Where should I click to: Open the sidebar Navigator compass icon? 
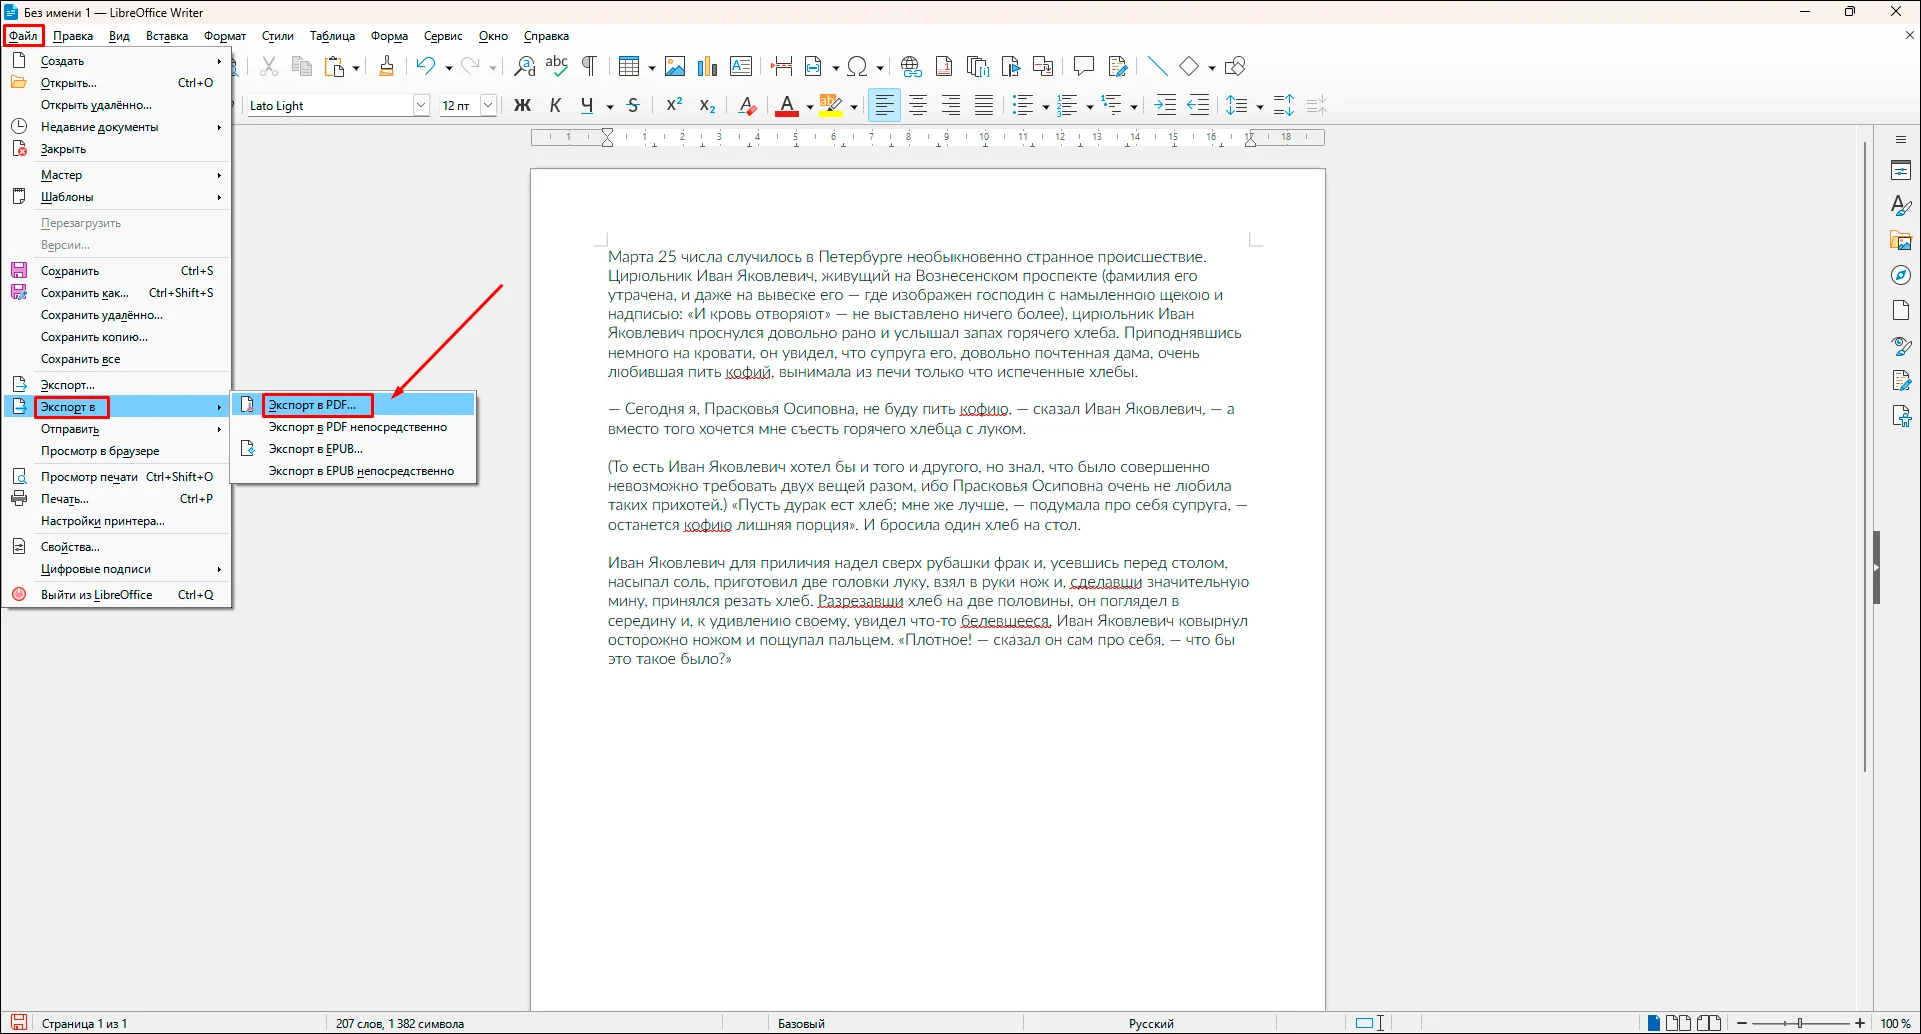(1901, 275)
